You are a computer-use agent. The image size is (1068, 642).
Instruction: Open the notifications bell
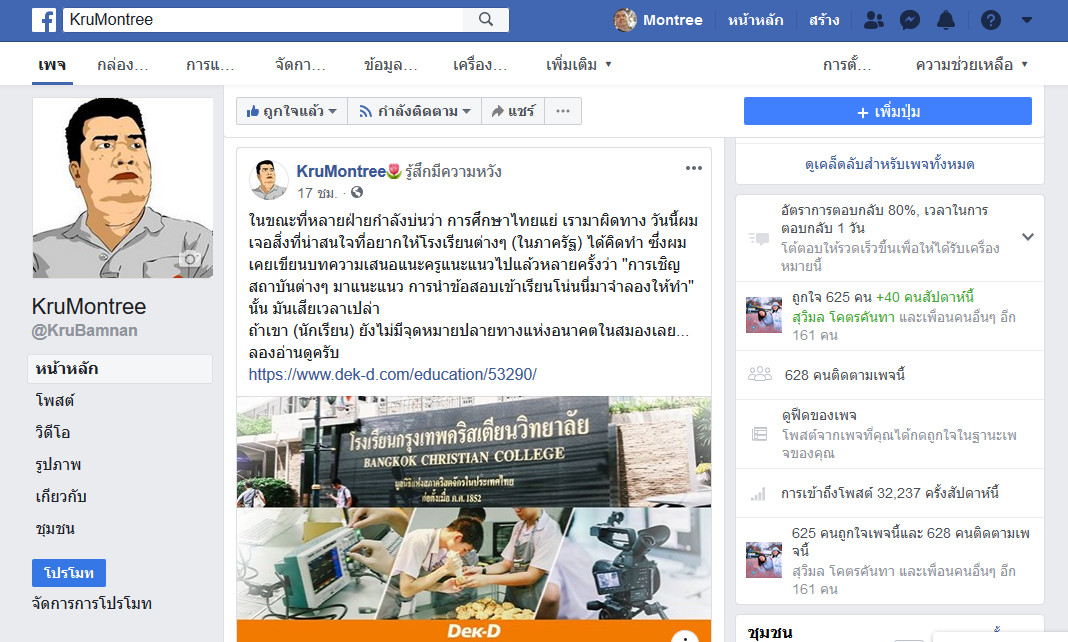tap(946, 20)
